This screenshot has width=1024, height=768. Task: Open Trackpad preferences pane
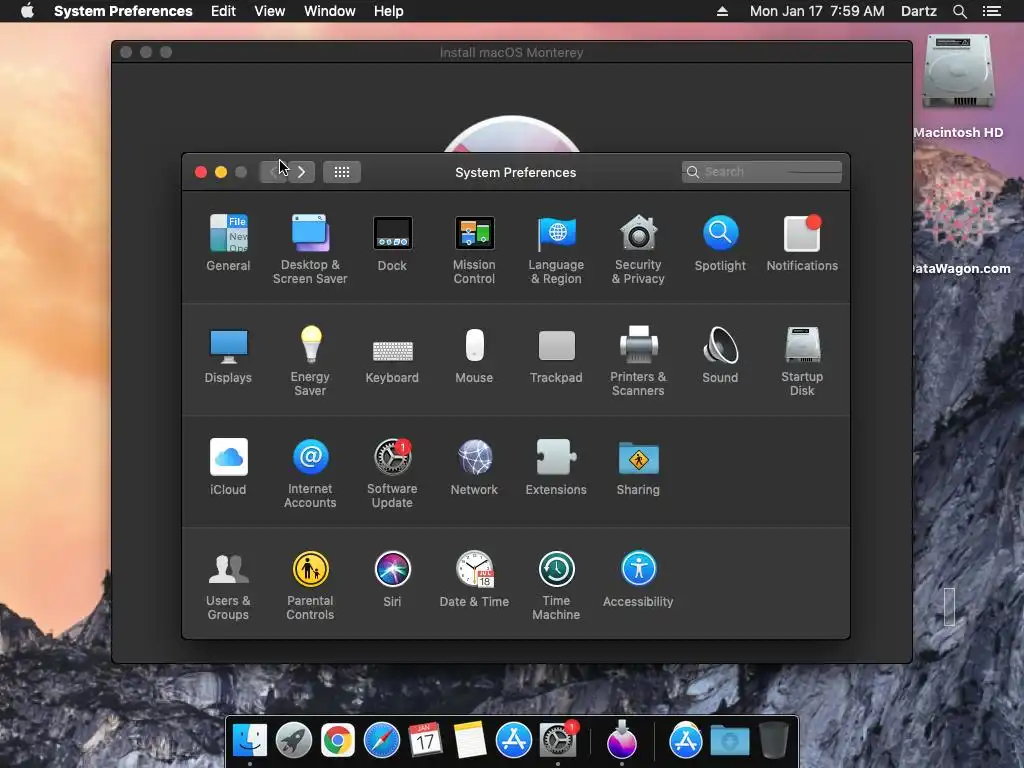coord(556,355)
